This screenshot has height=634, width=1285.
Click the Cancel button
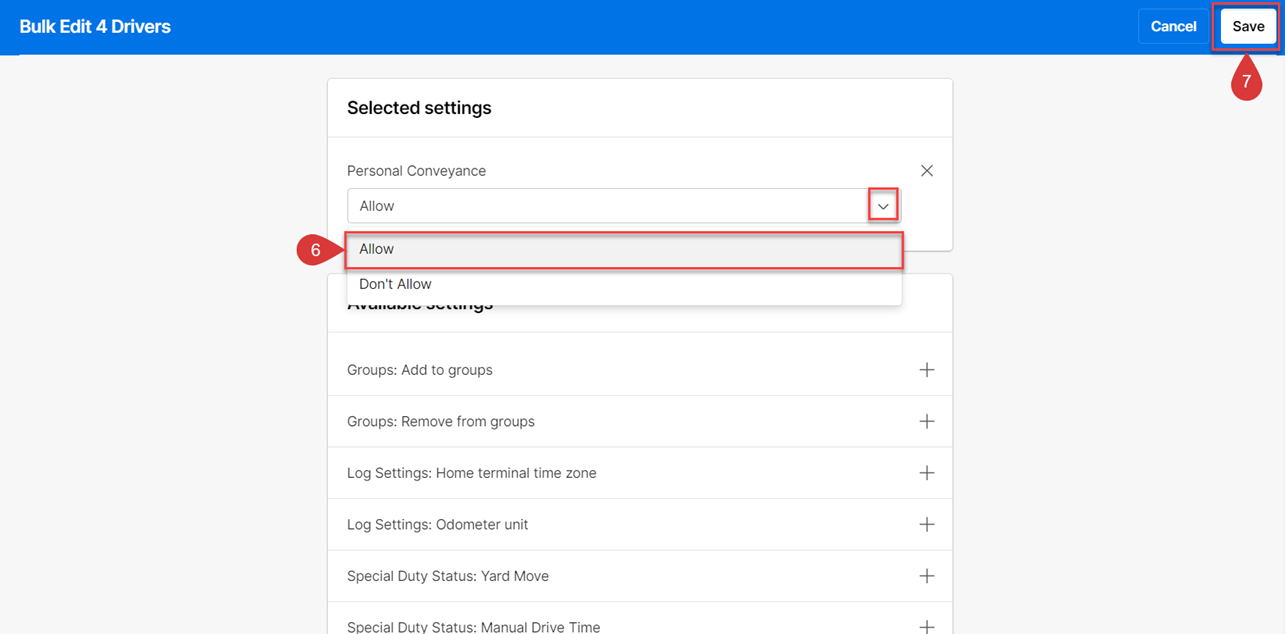1173,27
